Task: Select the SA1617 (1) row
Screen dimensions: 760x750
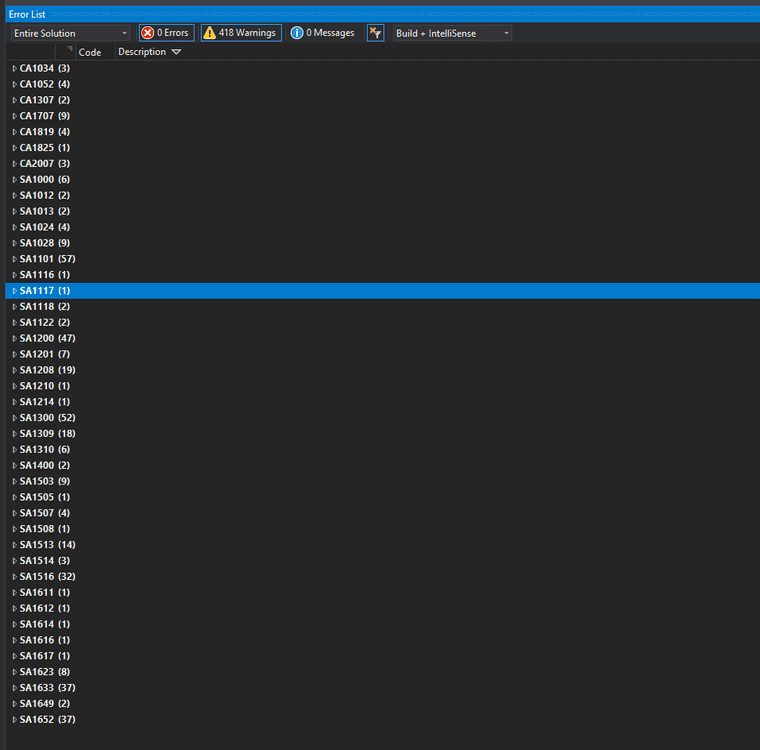Action: click(382, 656)
